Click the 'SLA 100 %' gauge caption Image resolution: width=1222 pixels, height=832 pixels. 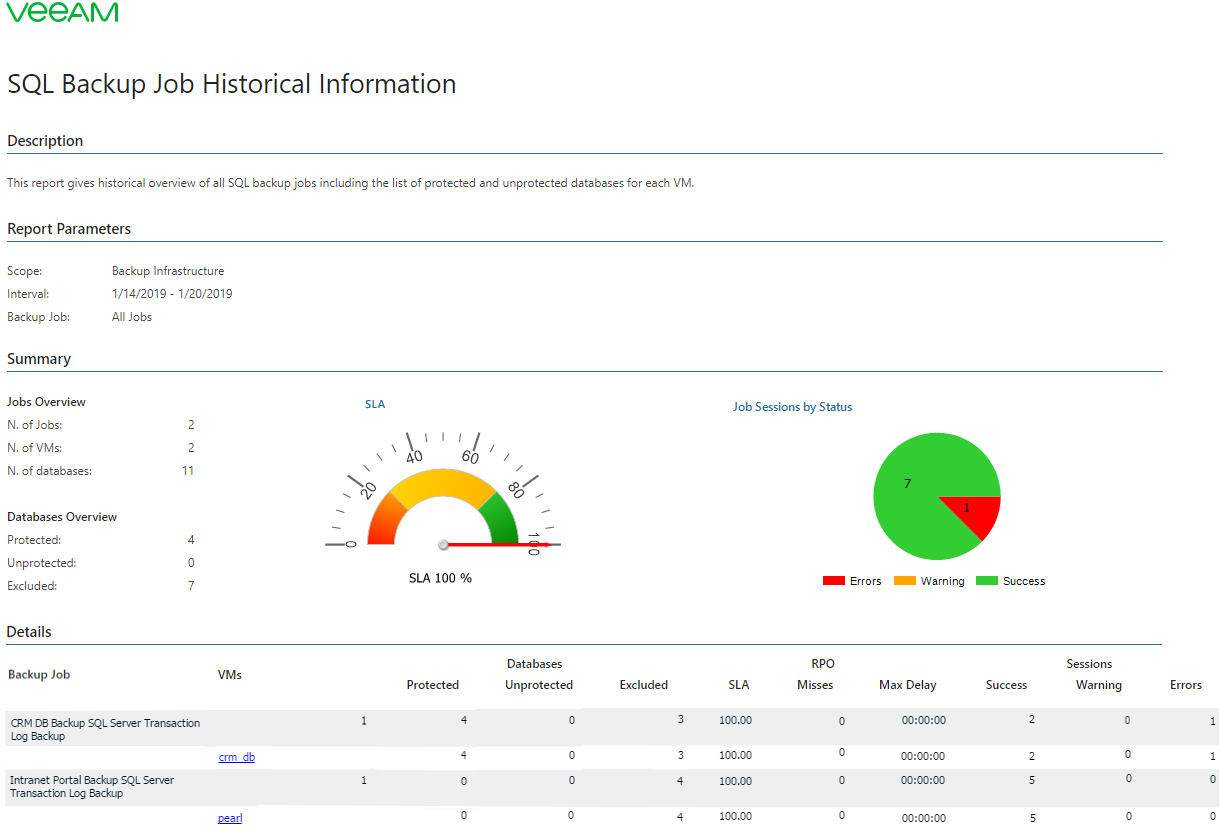tap(440, 578)
